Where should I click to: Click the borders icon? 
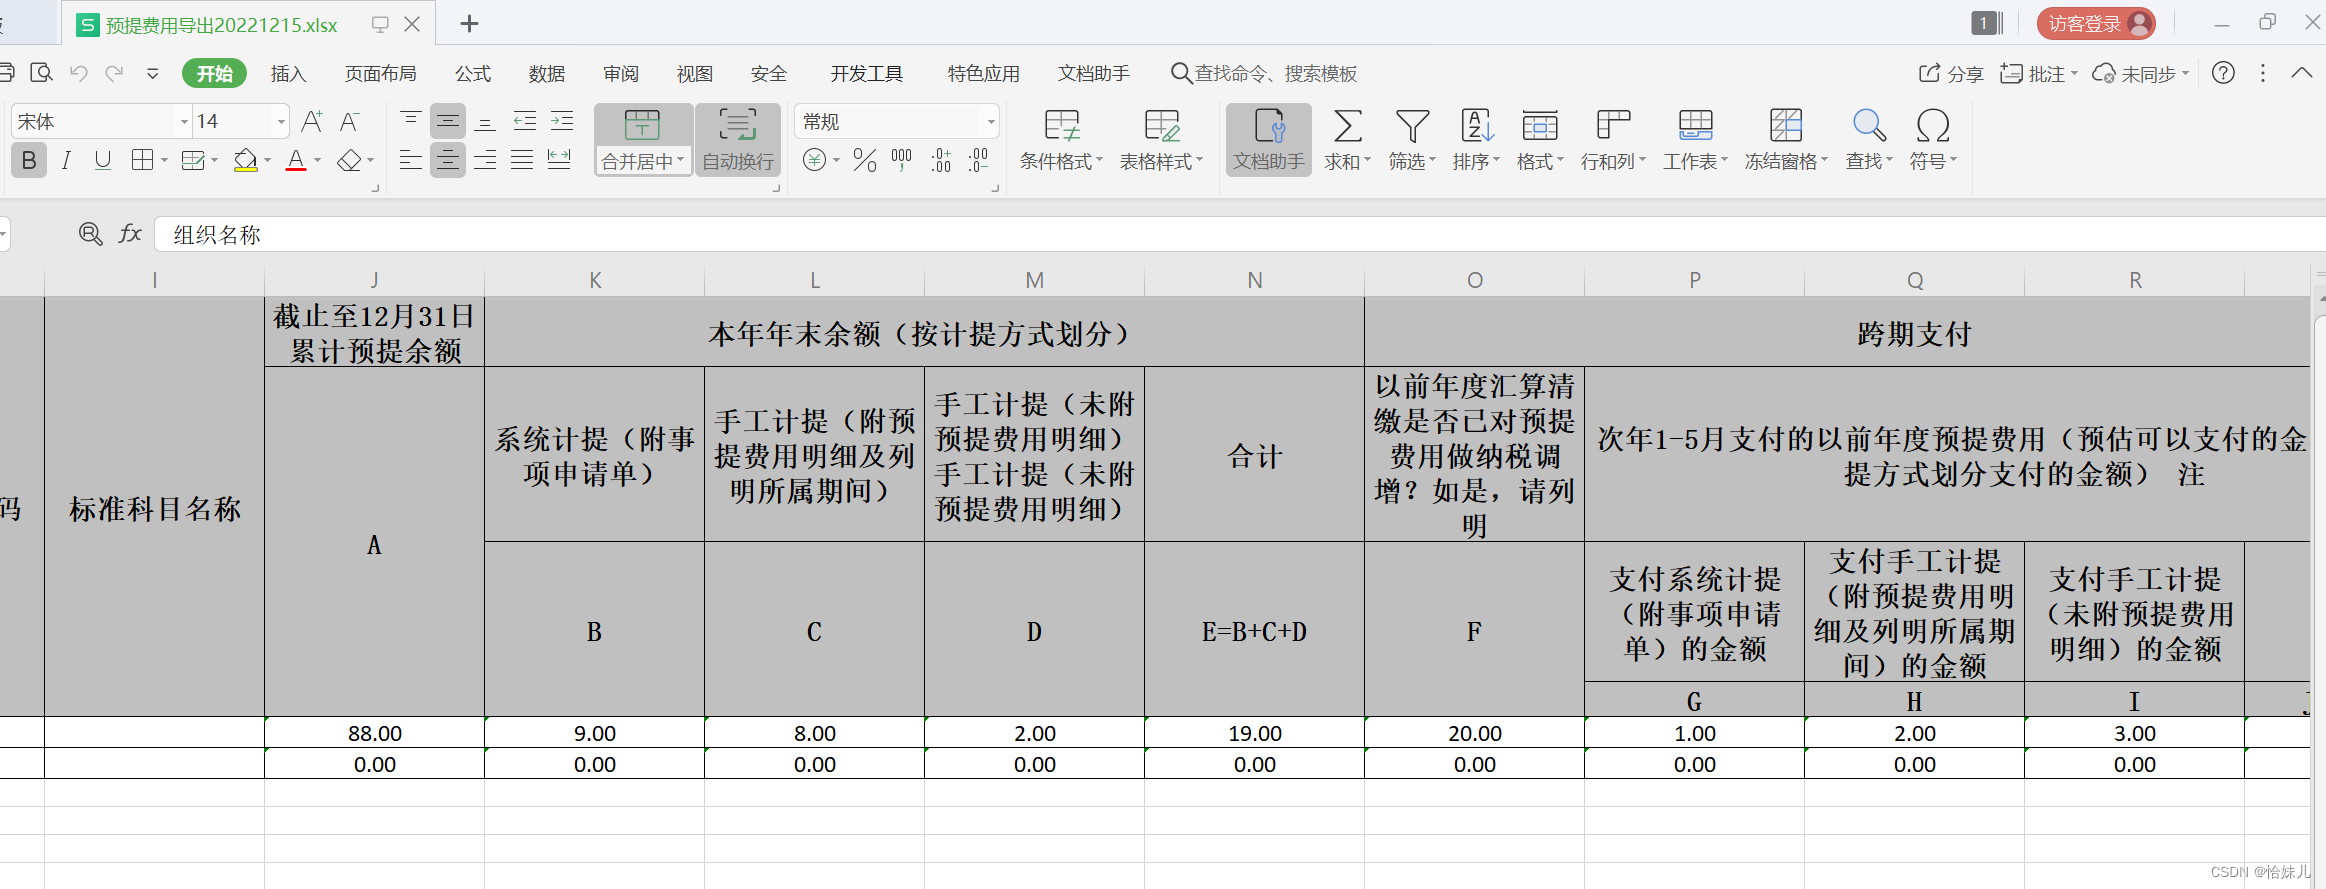143,160
